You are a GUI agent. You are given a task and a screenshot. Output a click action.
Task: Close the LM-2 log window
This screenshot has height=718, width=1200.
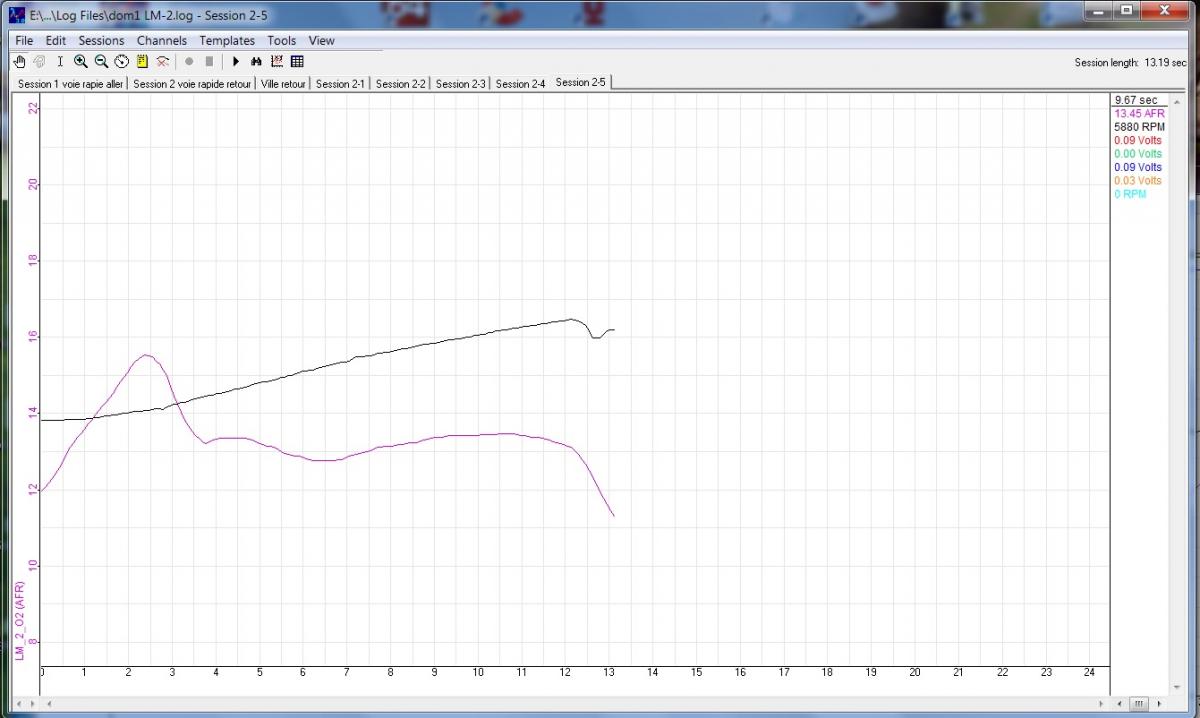tap(1164, 12)
